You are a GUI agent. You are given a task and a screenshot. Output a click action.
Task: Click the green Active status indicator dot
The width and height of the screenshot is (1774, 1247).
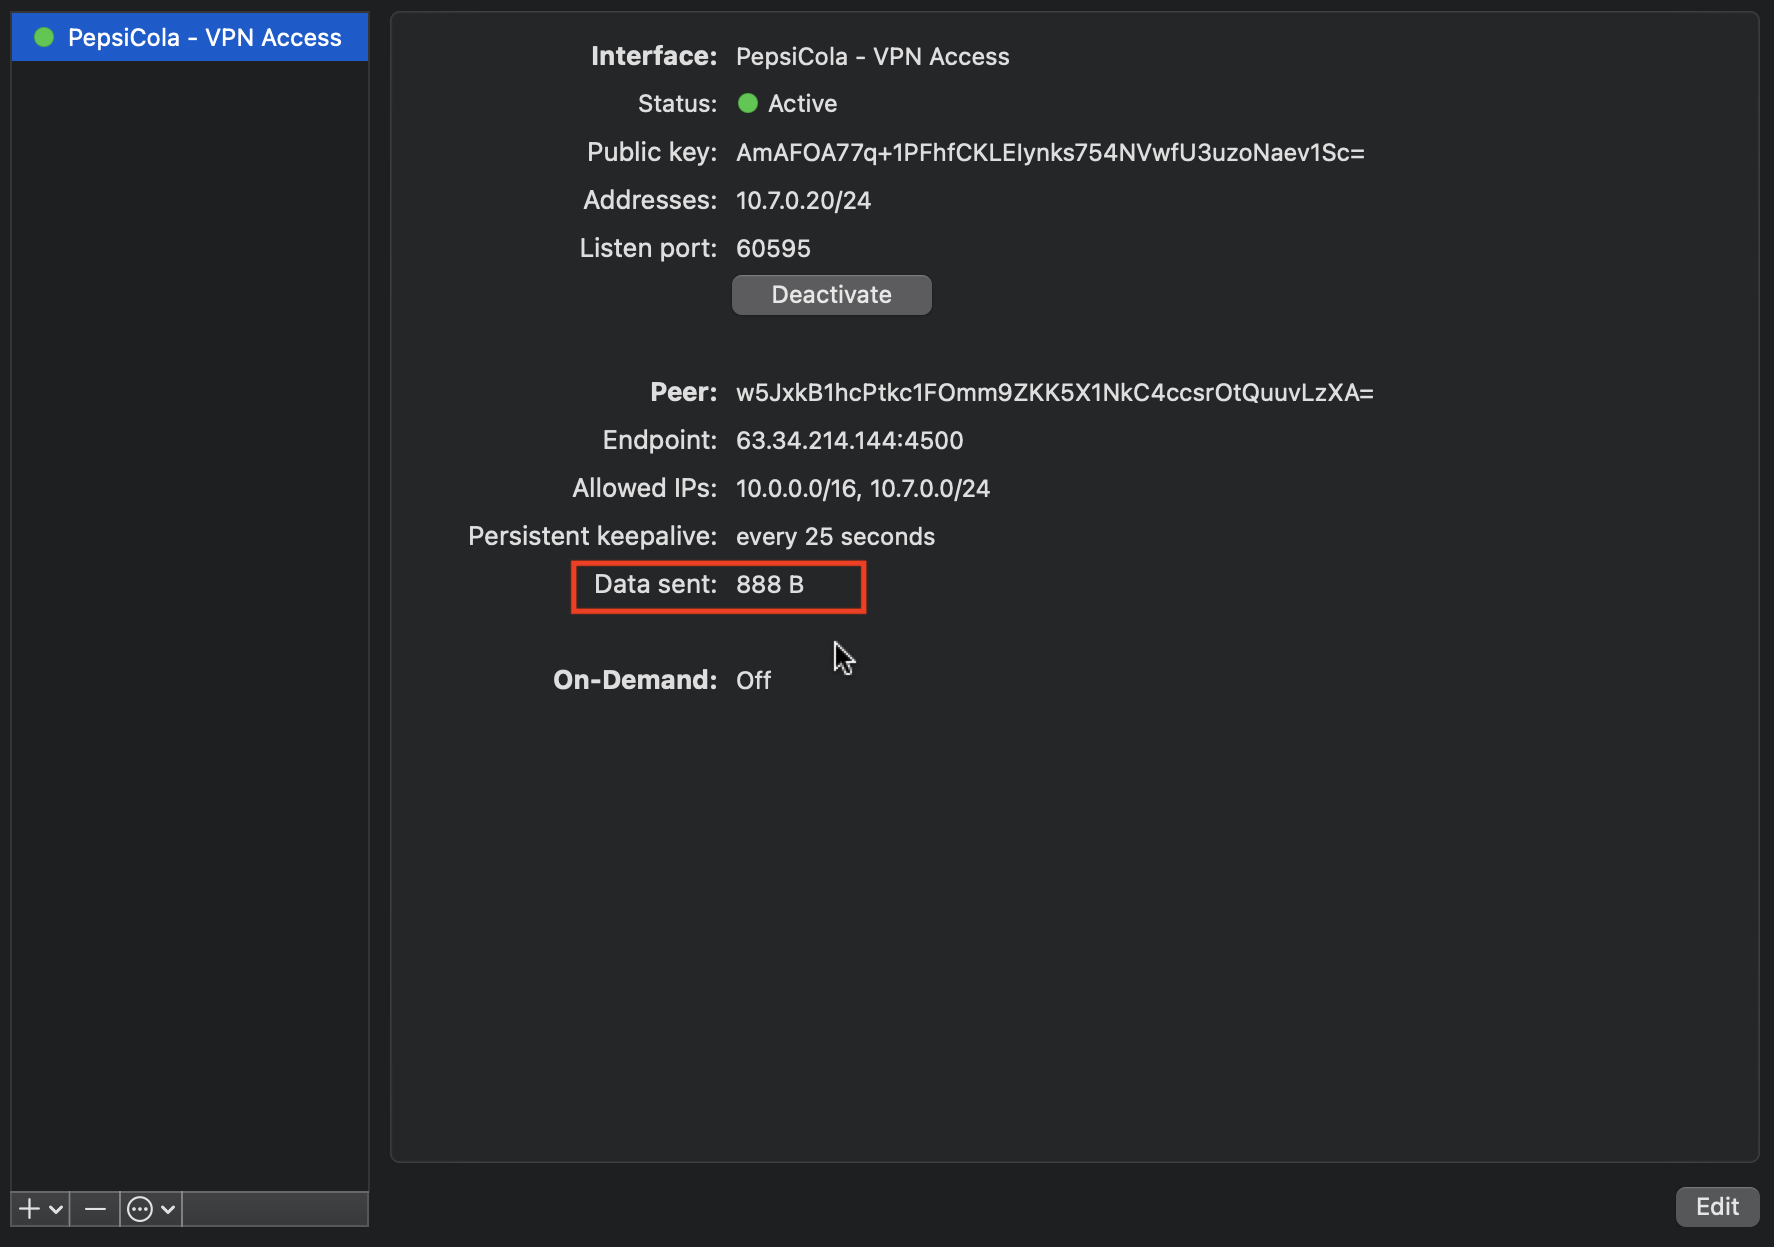(x=747, y=104)
